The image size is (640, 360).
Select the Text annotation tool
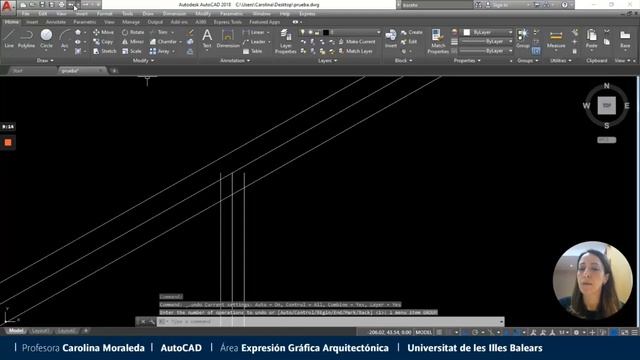[207, 39]
